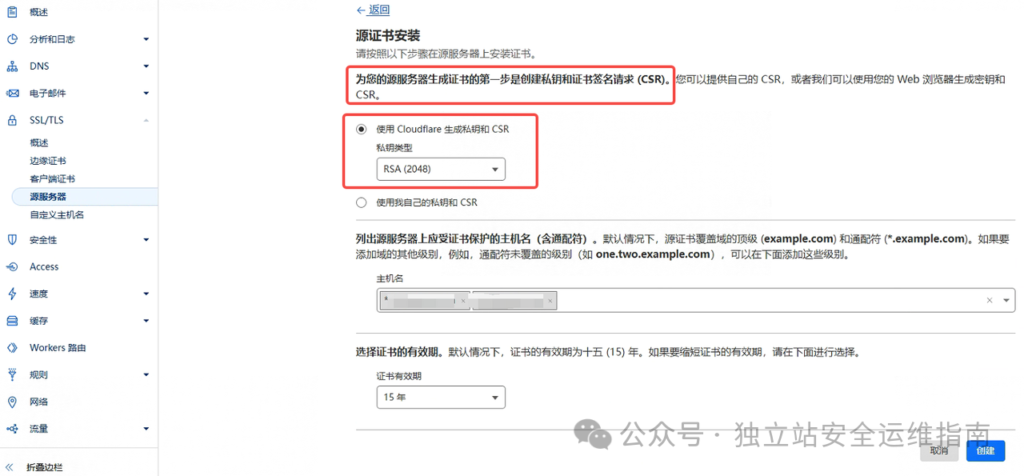This screenshot has height=476, width=1024.
Task: Clear all hostnames with the X
Action: [989, 300]
